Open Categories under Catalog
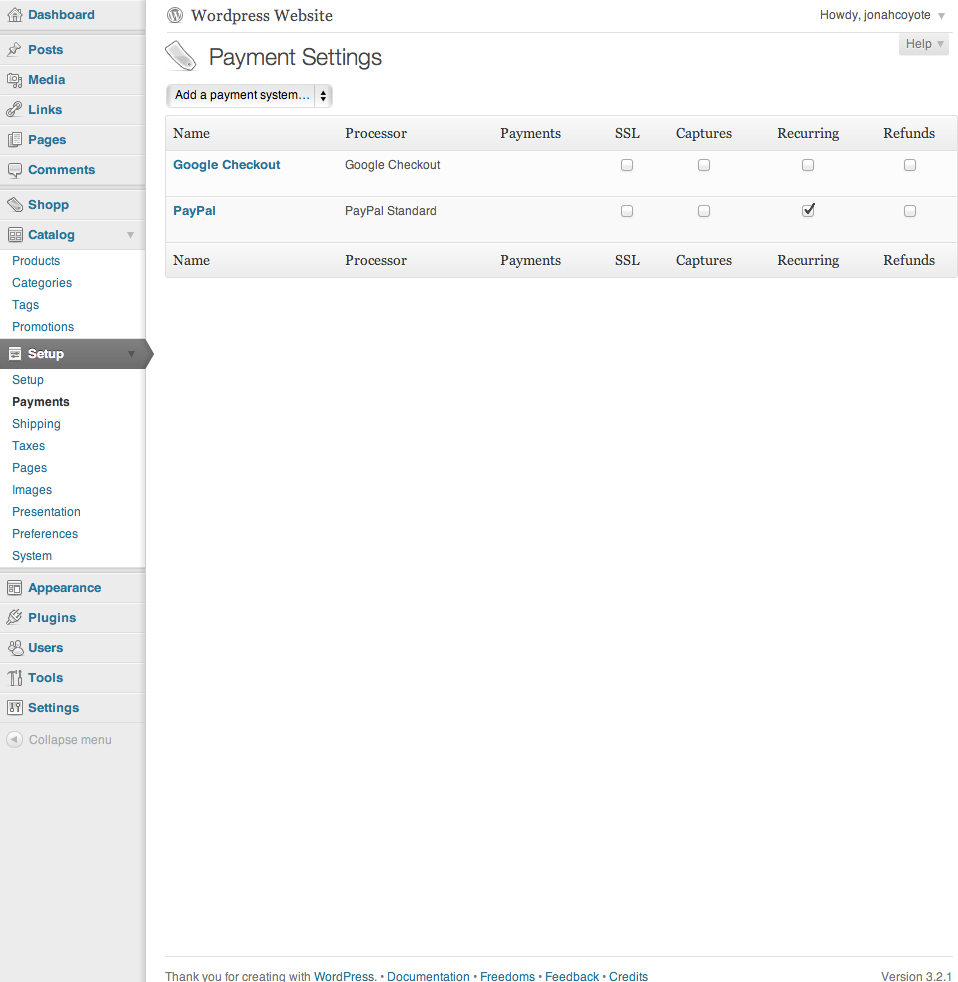The height and width of the screenshot is (982, 958). point(42,282)
